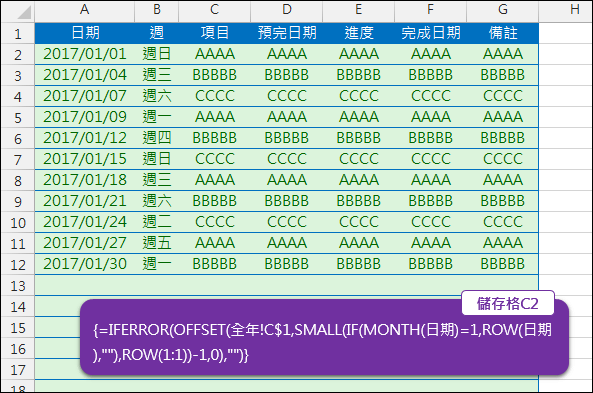Viewport: 593px width, 393px height.
Task: Select the cell 2017/01/04
Action: click(85, 75)
